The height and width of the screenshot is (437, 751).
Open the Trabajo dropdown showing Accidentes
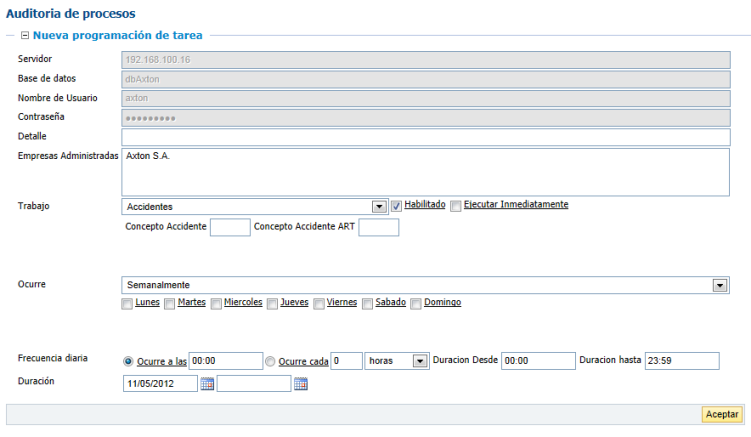coord(379,207)
